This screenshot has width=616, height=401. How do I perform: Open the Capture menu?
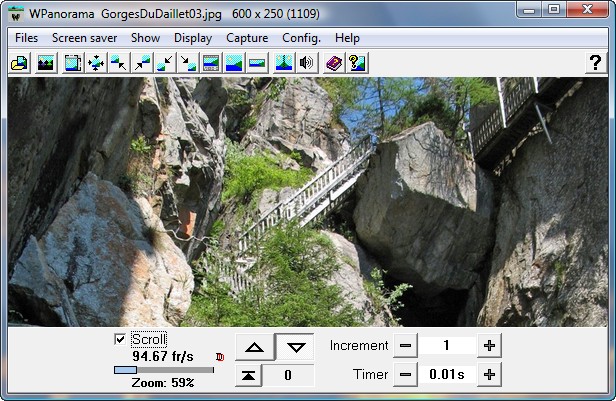pyautogui.click(x=247, y=38)
